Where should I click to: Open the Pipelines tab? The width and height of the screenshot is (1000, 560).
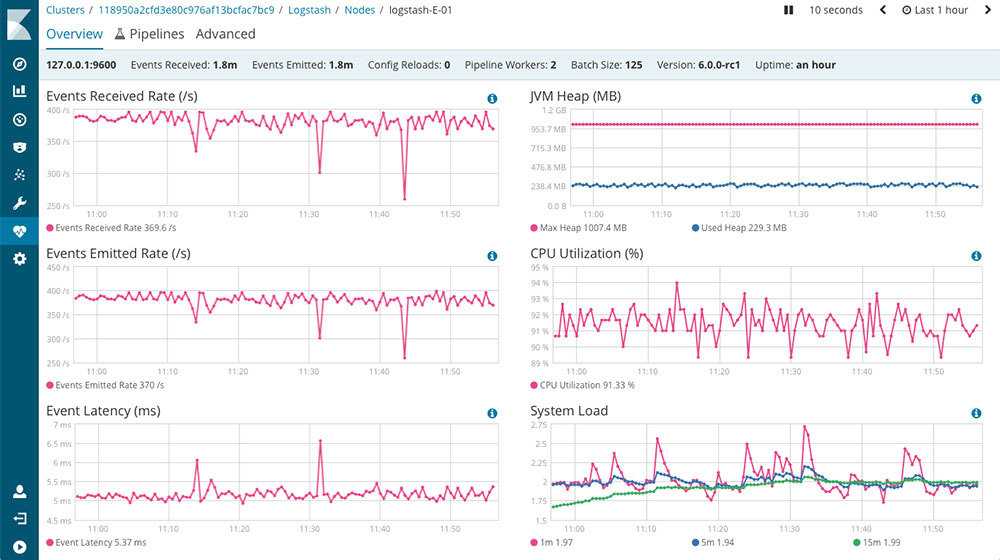click(149, 34)
